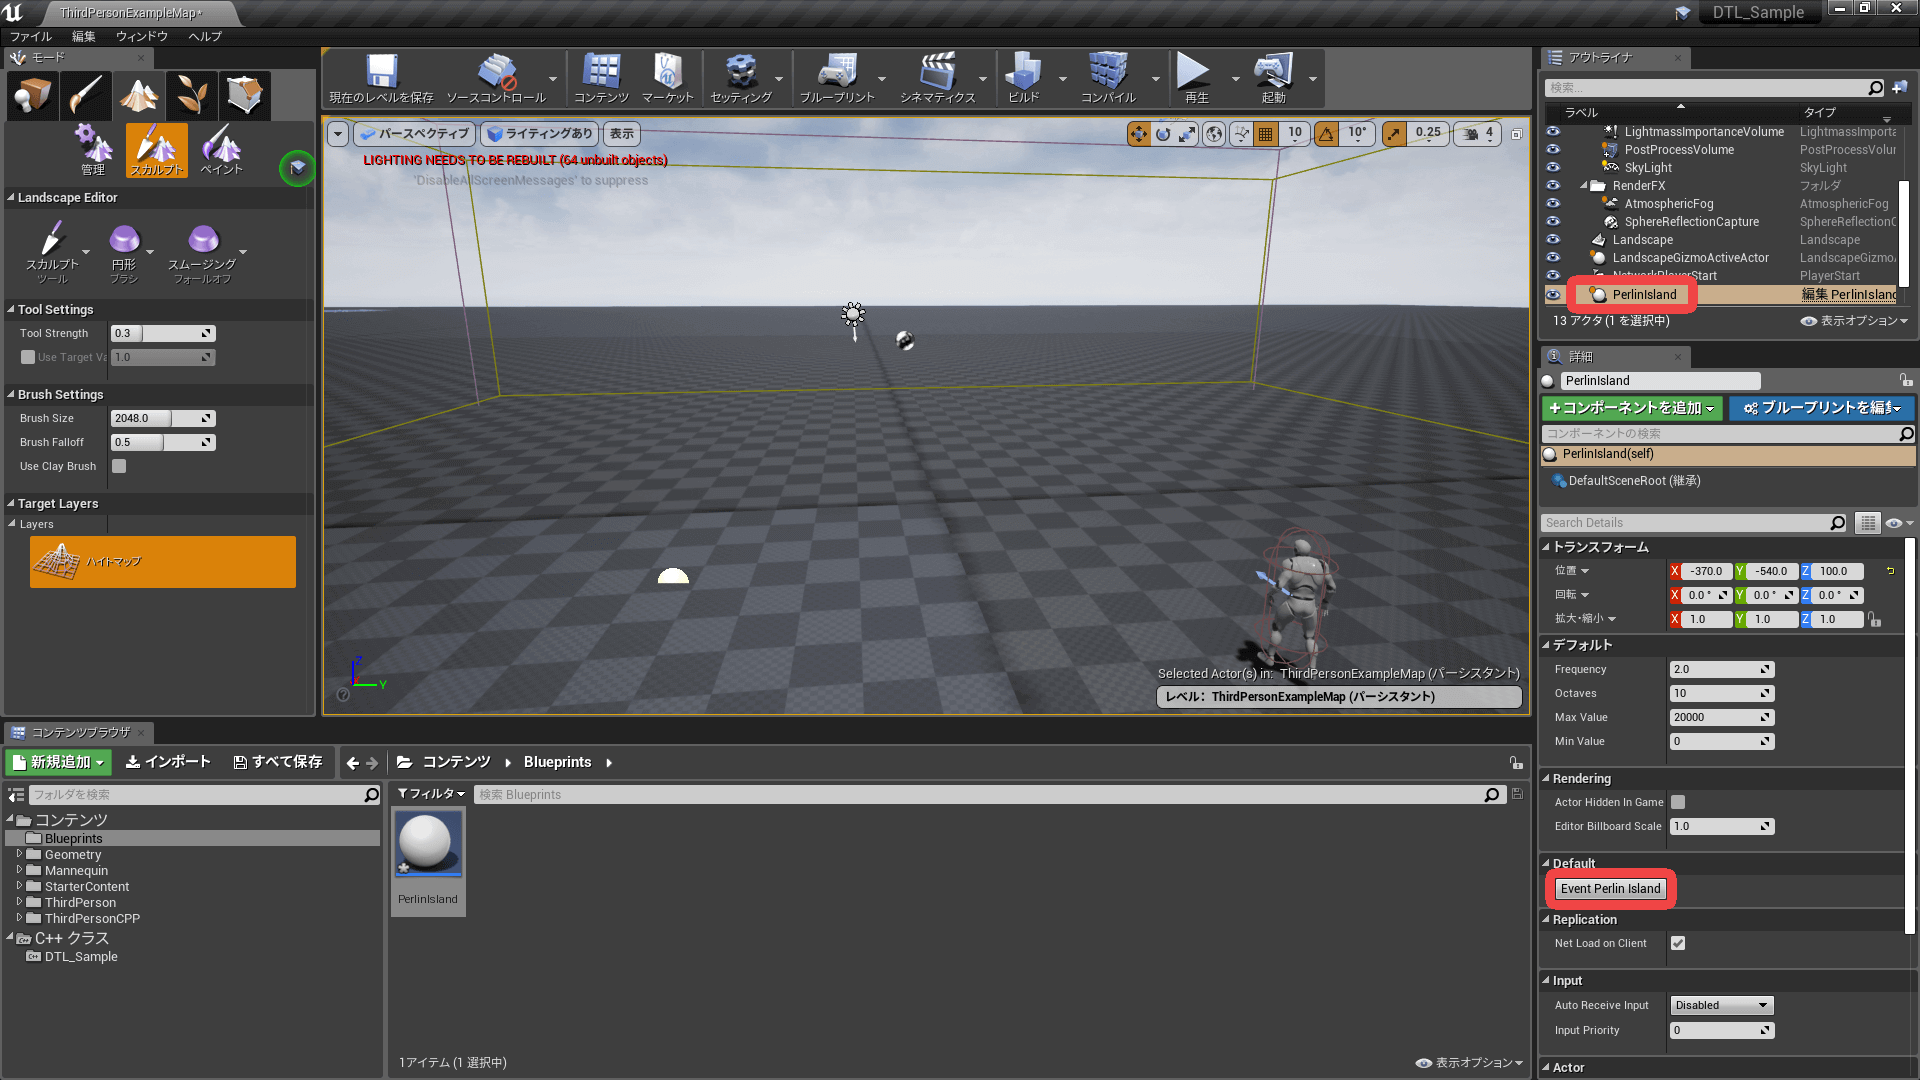Open the Help (ヘルプ) menu
This screenshot has height=1080, width=1920.
(205, 36)
